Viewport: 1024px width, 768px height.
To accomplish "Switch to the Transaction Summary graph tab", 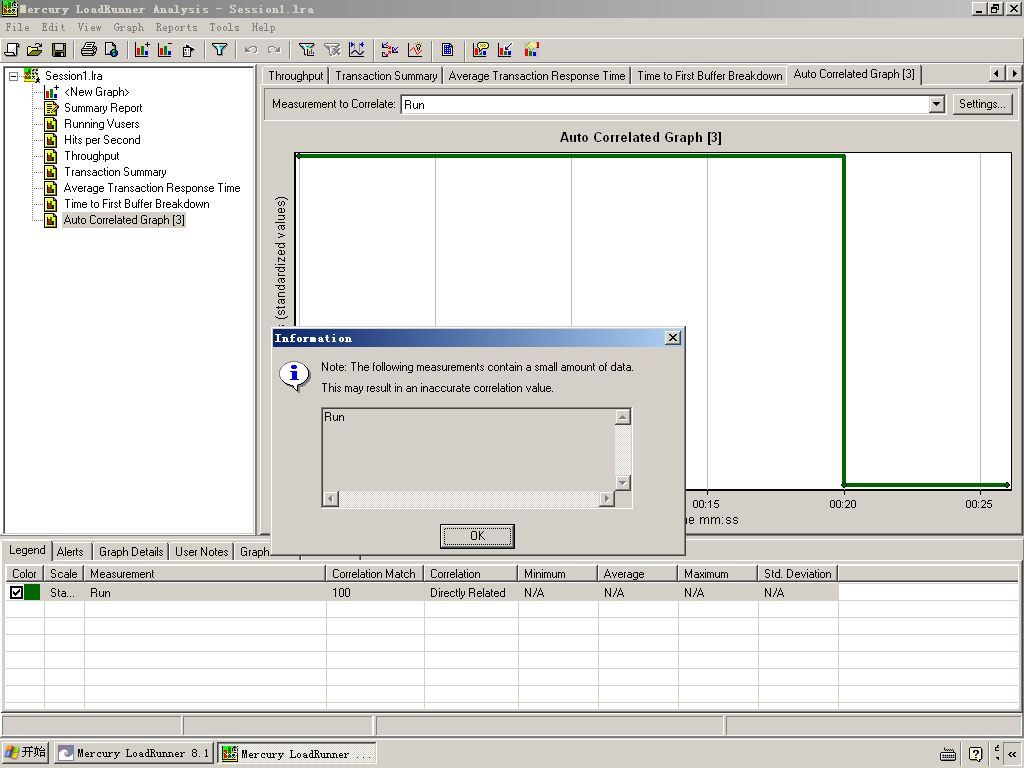I will (386, 76).
